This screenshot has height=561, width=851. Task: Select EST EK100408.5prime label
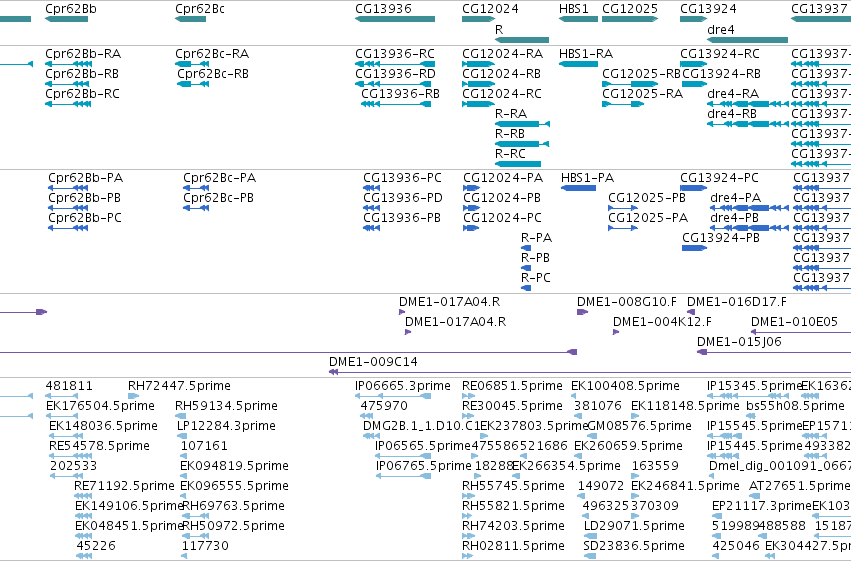(x=625, y=386)
